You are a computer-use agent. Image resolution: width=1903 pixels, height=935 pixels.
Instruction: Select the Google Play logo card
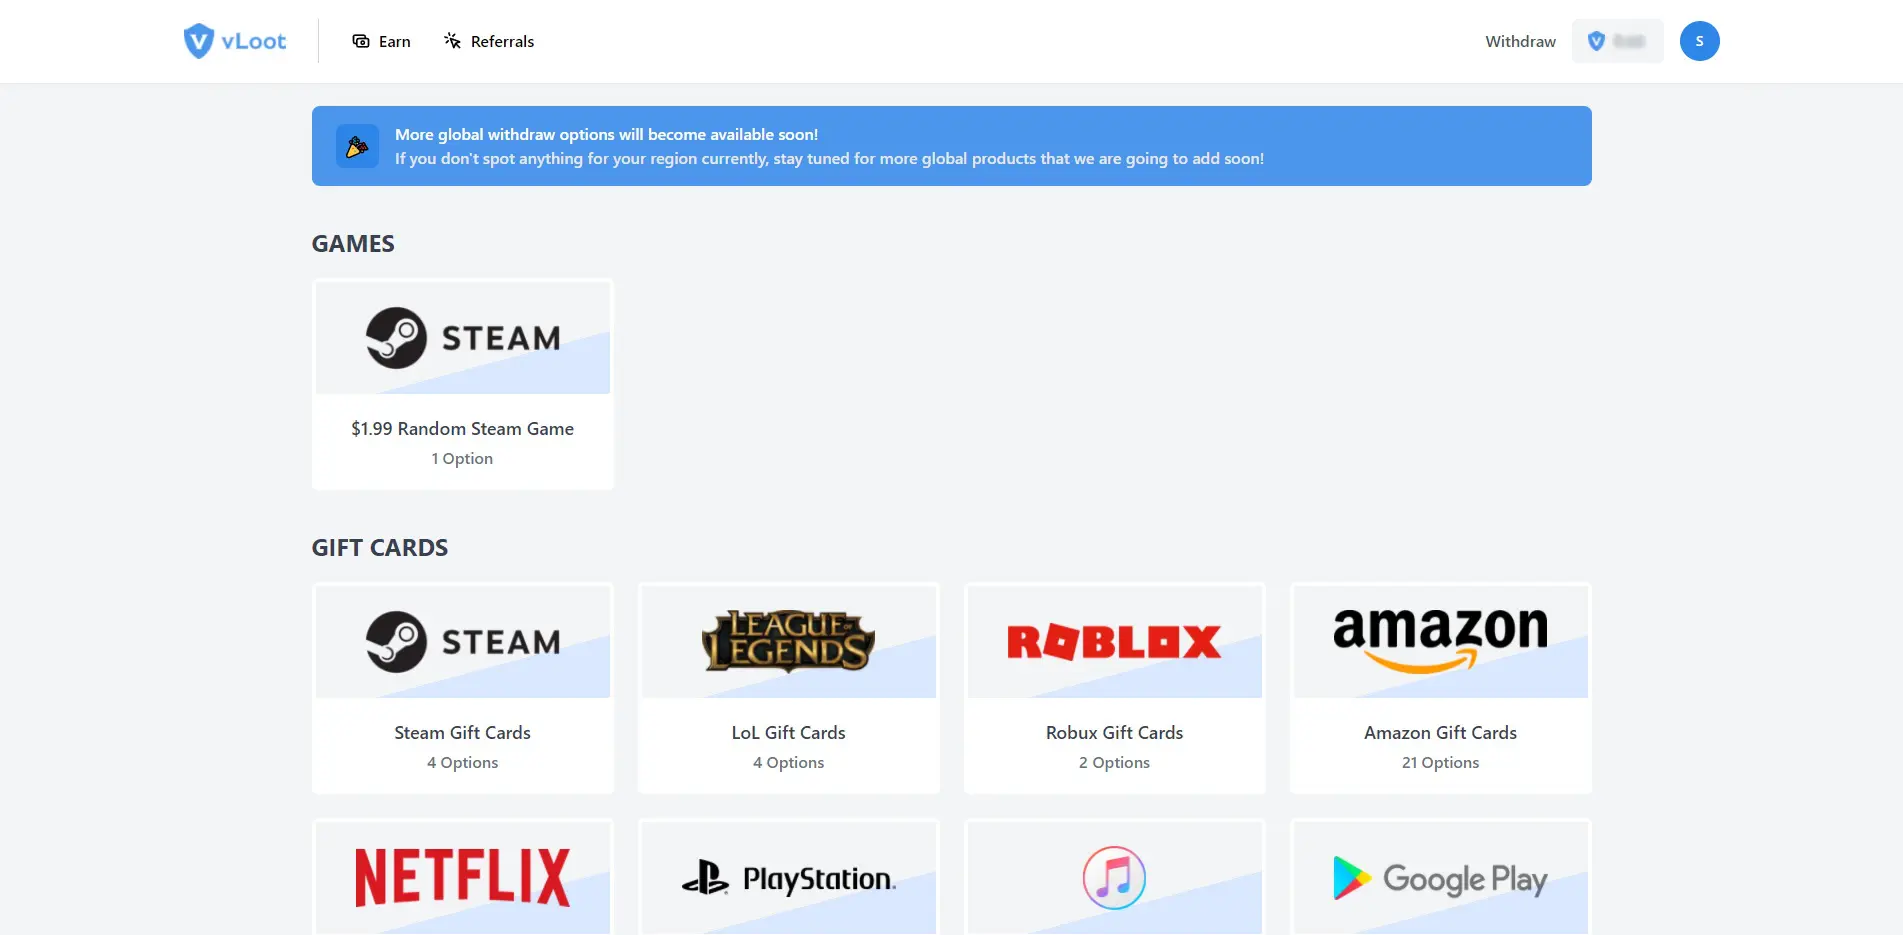1441,877
